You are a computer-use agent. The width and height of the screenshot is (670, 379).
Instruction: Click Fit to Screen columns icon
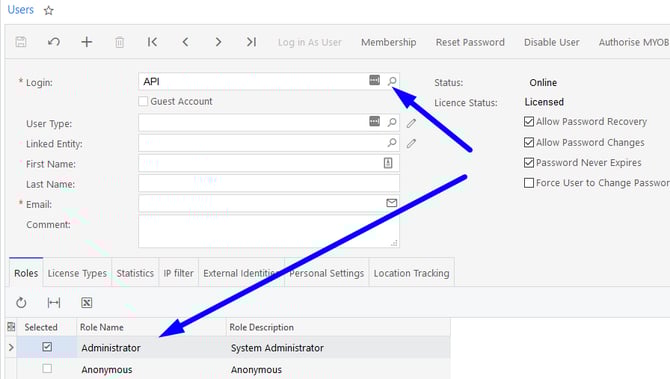coord(54,303)
